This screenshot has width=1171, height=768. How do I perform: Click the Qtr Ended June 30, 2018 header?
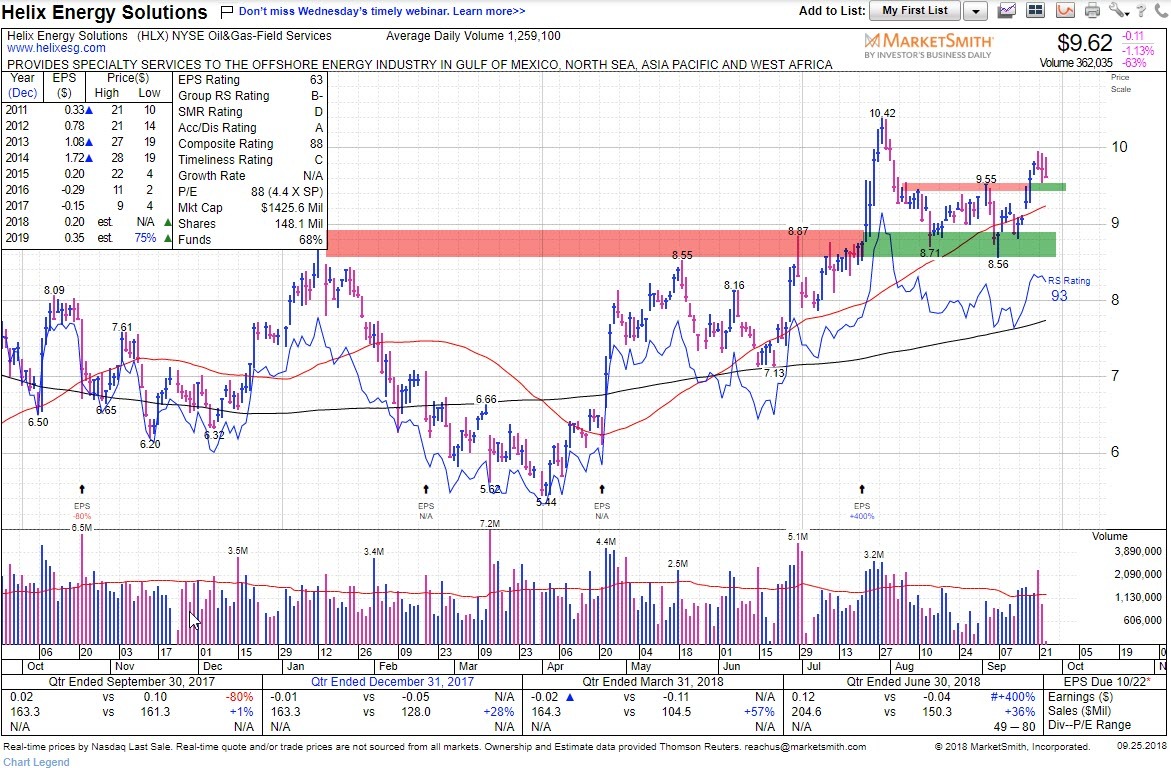[x=913, y=682]
